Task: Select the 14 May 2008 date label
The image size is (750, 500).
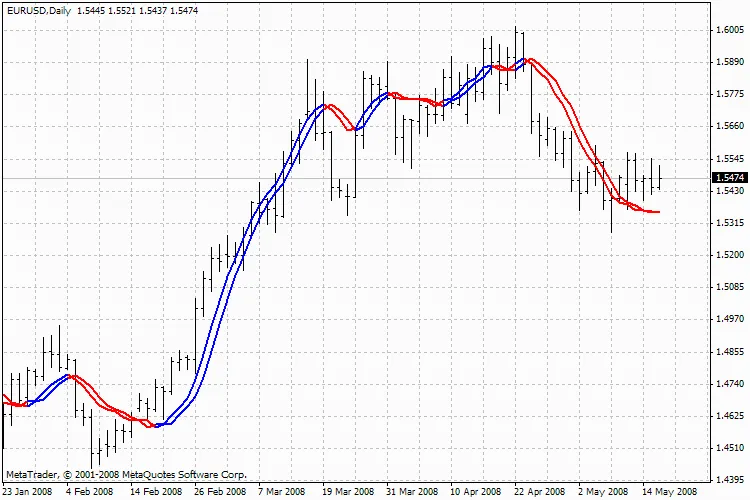Action: (671, 492)
